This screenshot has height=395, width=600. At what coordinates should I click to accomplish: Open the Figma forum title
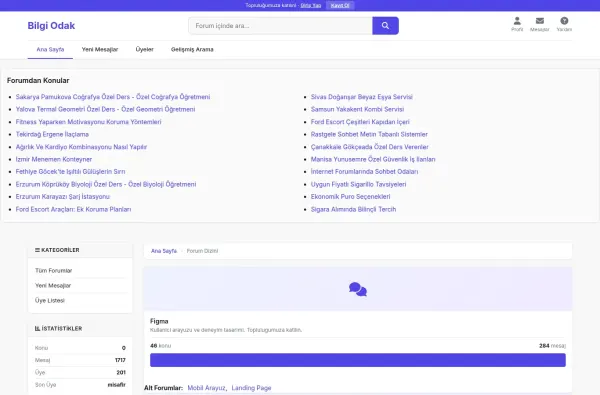coord(159,321)
